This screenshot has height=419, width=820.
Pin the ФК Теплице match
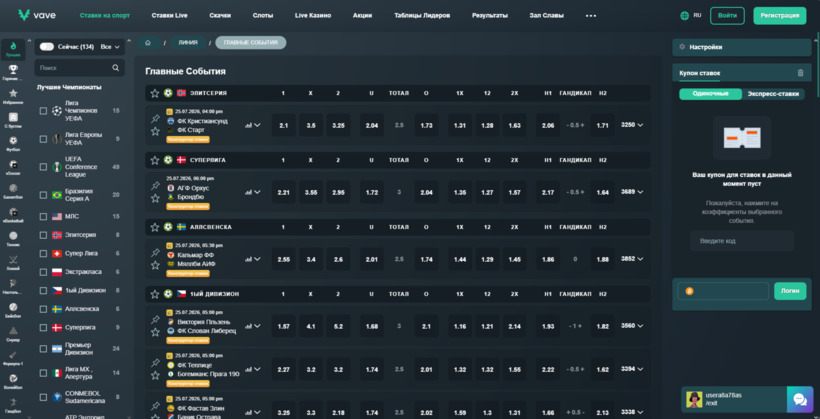click(155, 363)
